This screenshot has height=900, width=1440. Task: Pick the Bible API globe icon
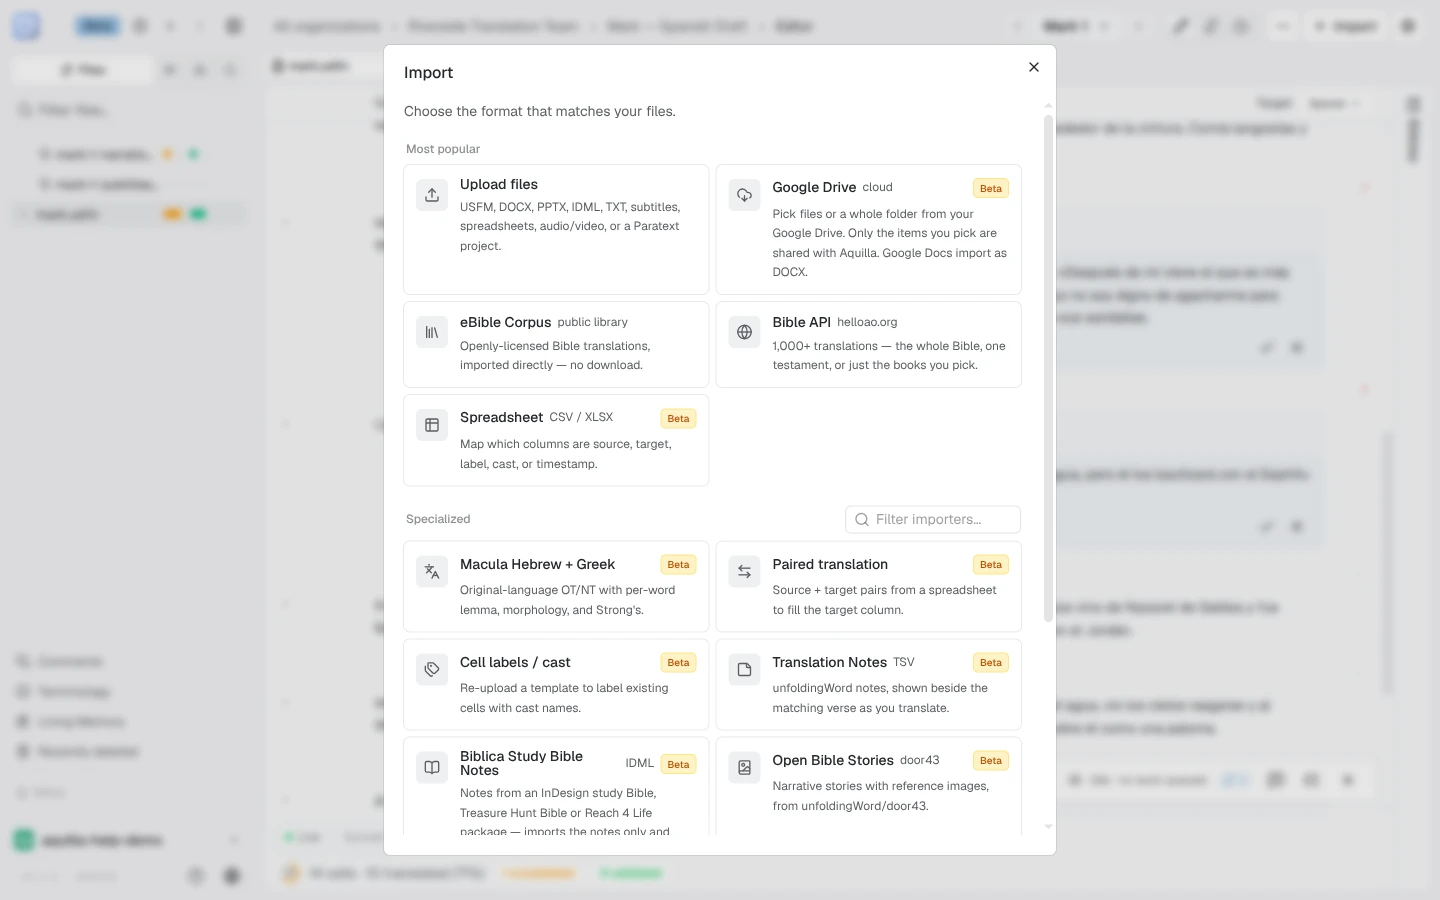(744, 332)
